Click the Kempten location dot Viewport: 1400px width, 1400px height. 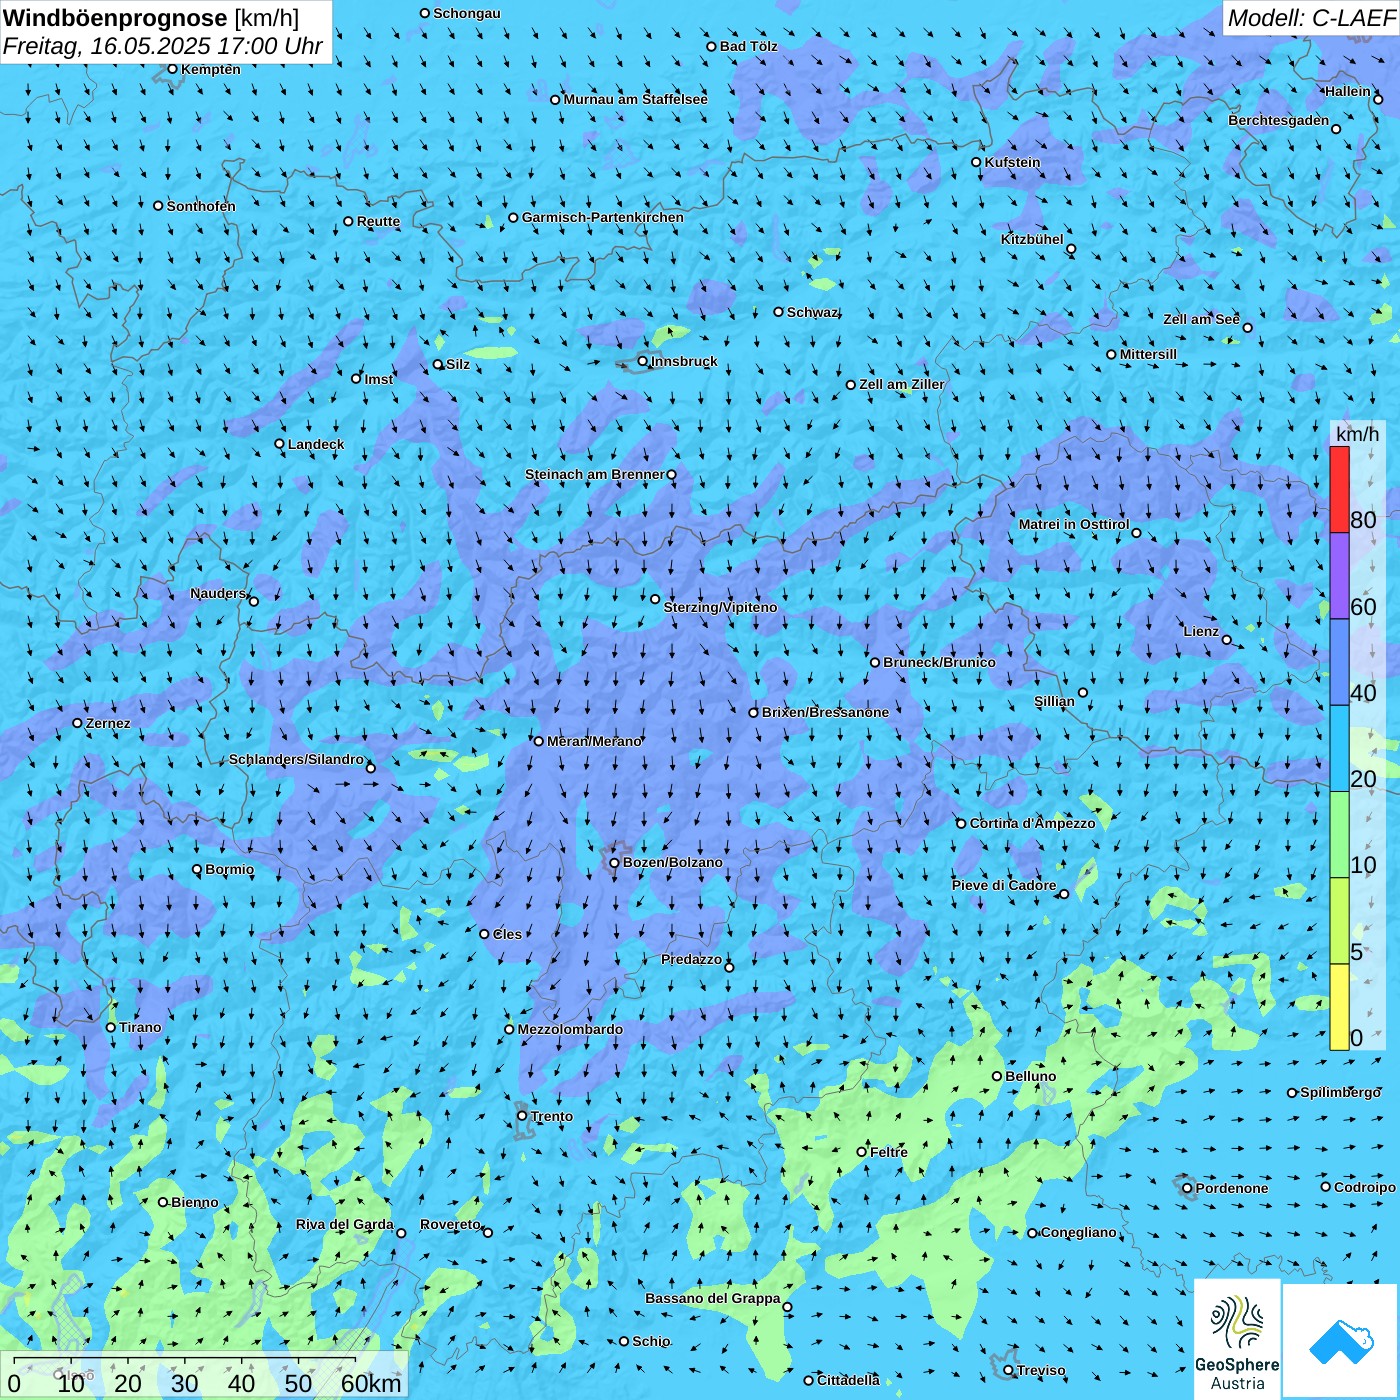coord(173,69)
